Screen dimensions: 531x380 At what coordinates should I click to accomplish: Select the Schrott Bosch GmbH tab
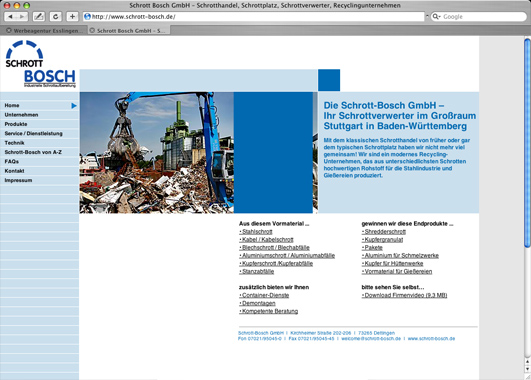(x=129, y=30)
